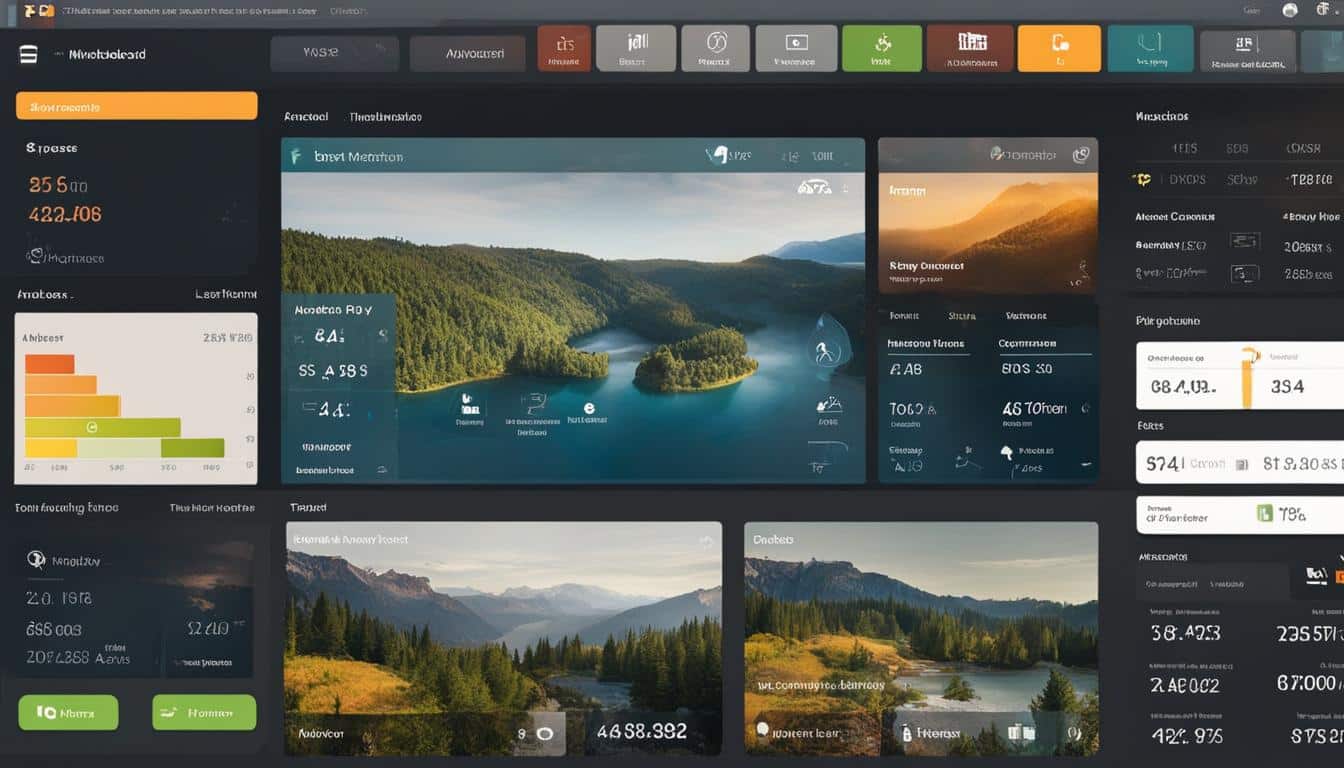Image resolution: width=1344 pixels, height=768 pixels.
Task: Click the leaf logo in lake panel header
Action: (x=295, y=156)
